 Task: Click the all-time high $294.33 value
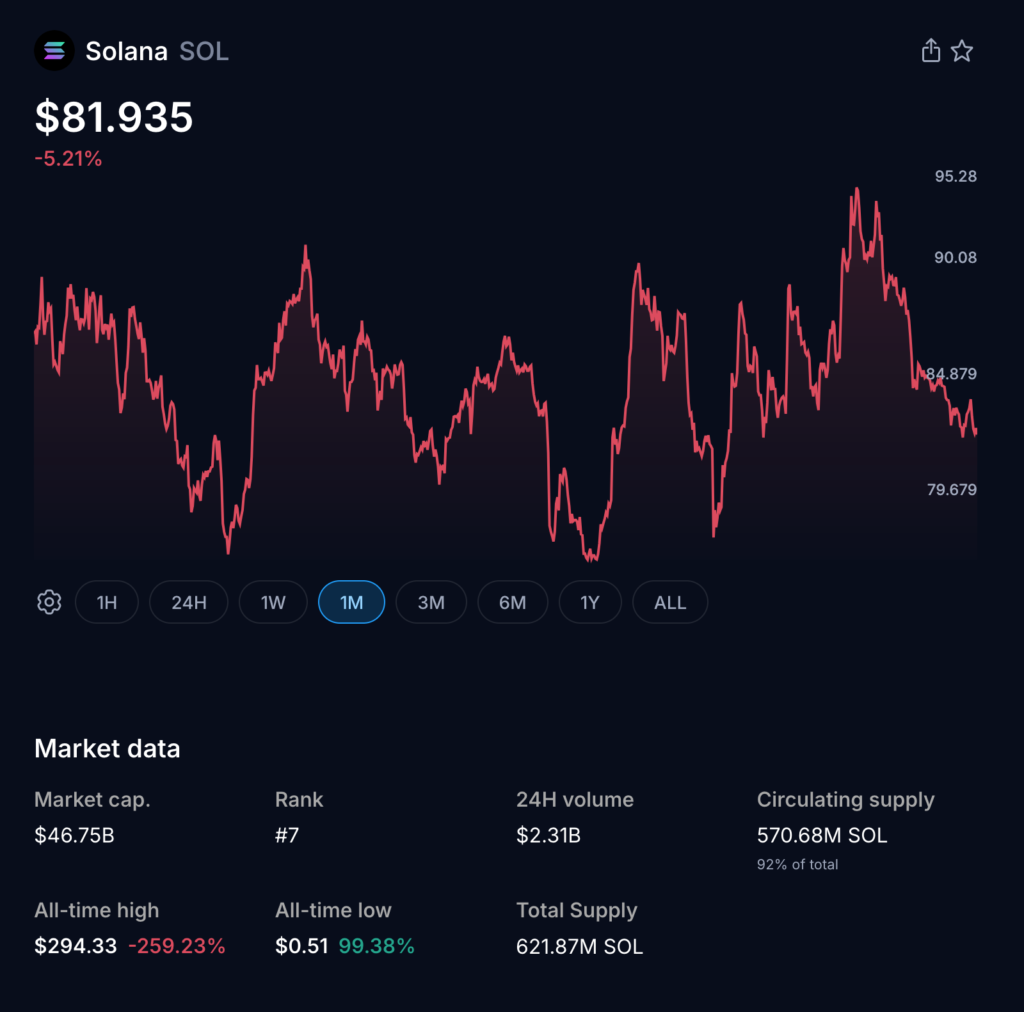pyautogui.click(x=75, y=945)
